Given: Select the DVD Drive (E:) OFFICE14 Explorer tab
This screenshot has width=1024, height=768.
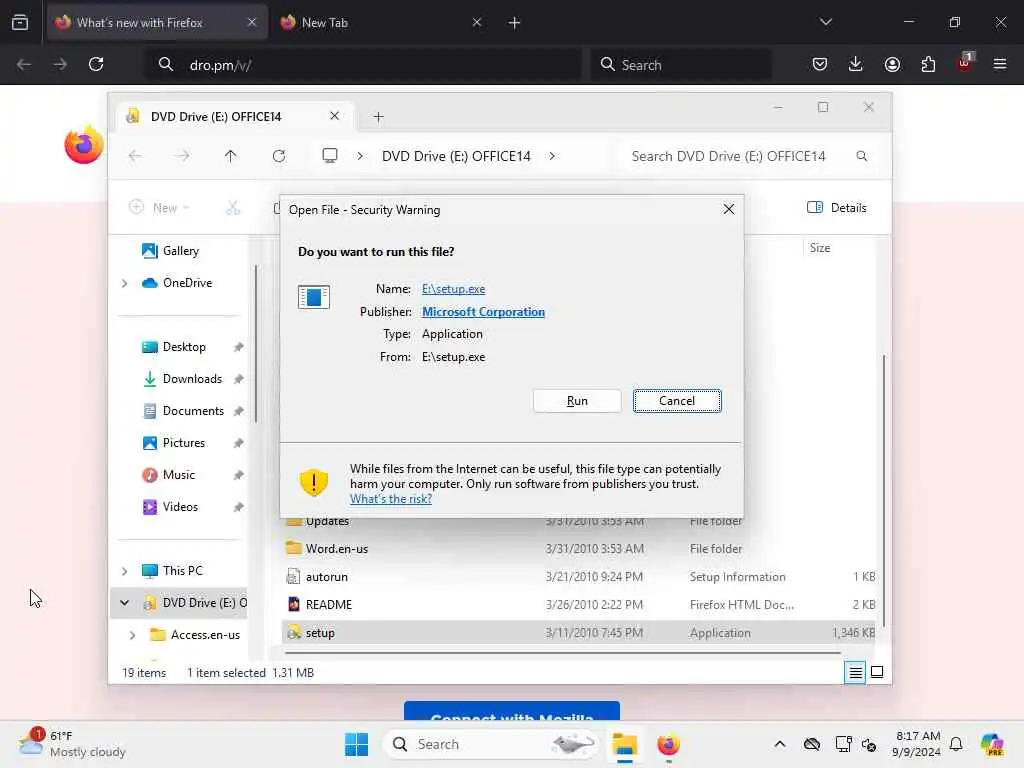Looking at the screenshot, I should (235, 117).
